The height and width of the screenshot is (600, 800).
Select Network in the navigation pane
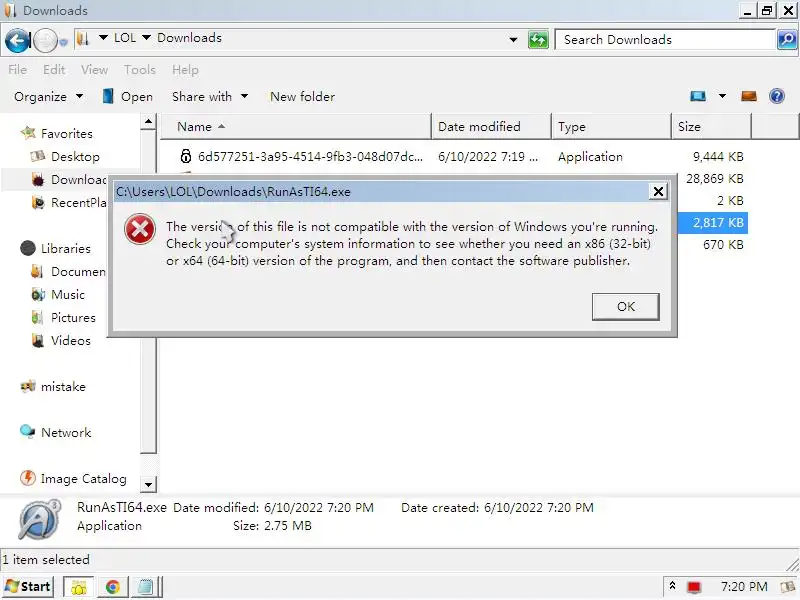(x=66, y=433)
